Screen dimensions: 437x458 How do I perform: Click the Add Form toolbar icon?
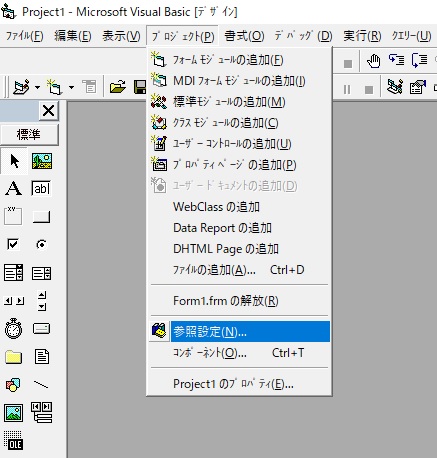point(54,87)
